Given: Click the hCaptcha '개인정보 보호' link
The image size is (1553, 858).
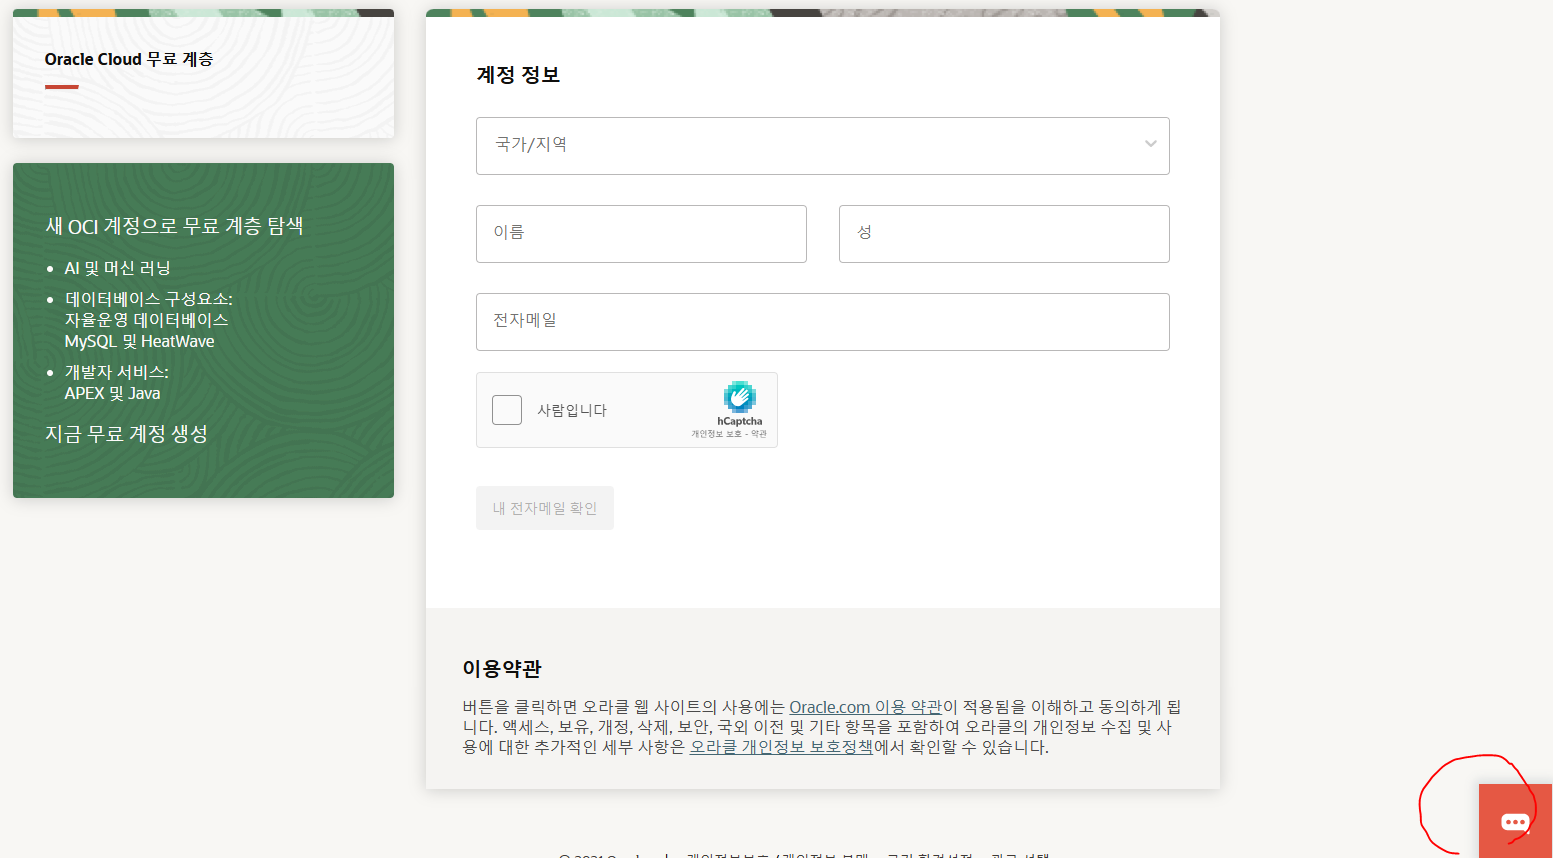Looking at the screenshot, I should [716, 434].
